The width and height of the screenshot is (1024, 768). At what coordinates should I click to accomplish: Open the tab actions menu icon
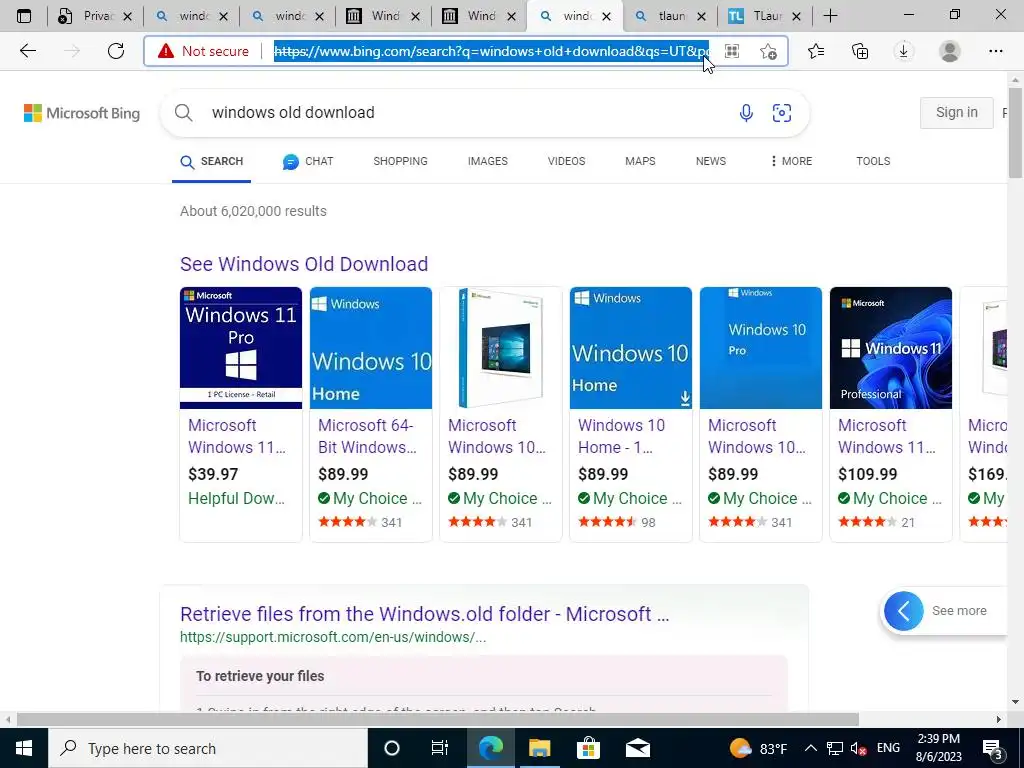24,16
